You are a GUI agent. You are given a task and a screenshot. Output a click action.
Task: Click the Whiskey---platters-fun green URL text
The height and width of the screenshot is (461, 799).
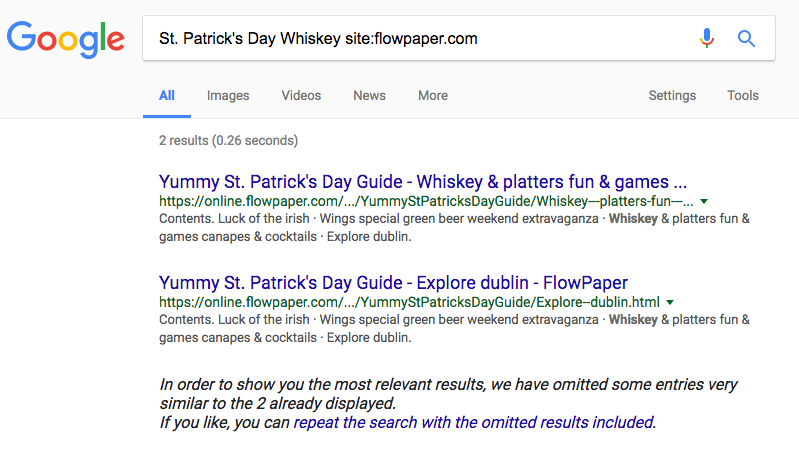tap(426, 201)
